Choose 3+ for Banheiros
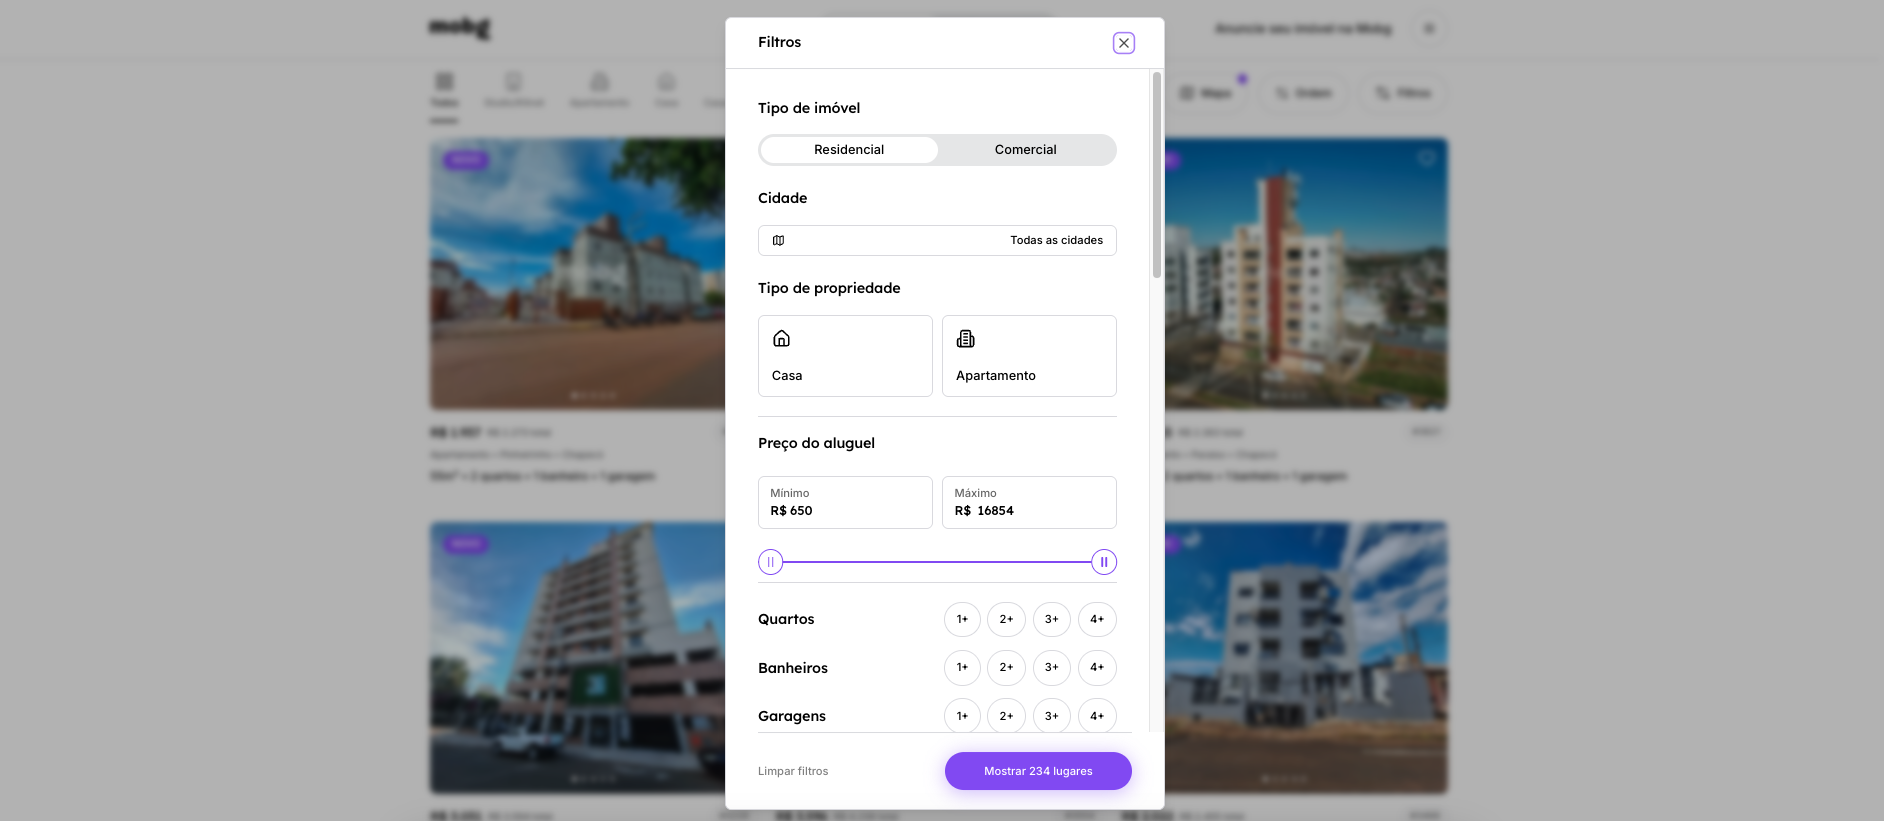The height and width of the screenshot is (821, 1884). coord(1052,667)
